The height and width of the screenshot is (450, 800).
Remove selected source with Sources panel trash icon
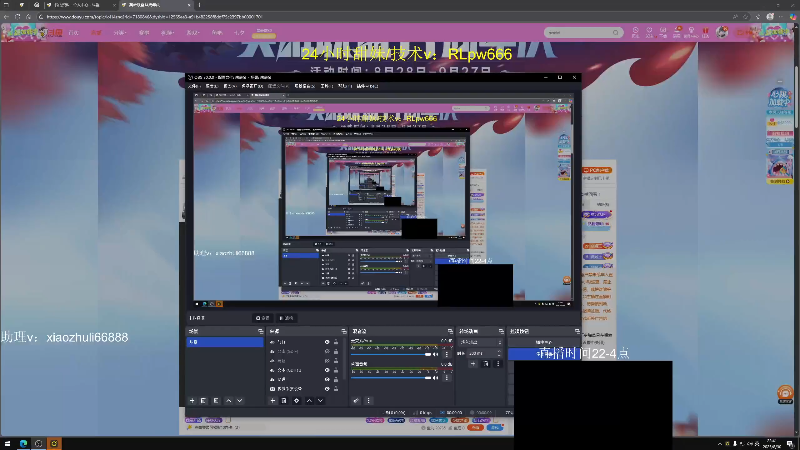[284, 401]
